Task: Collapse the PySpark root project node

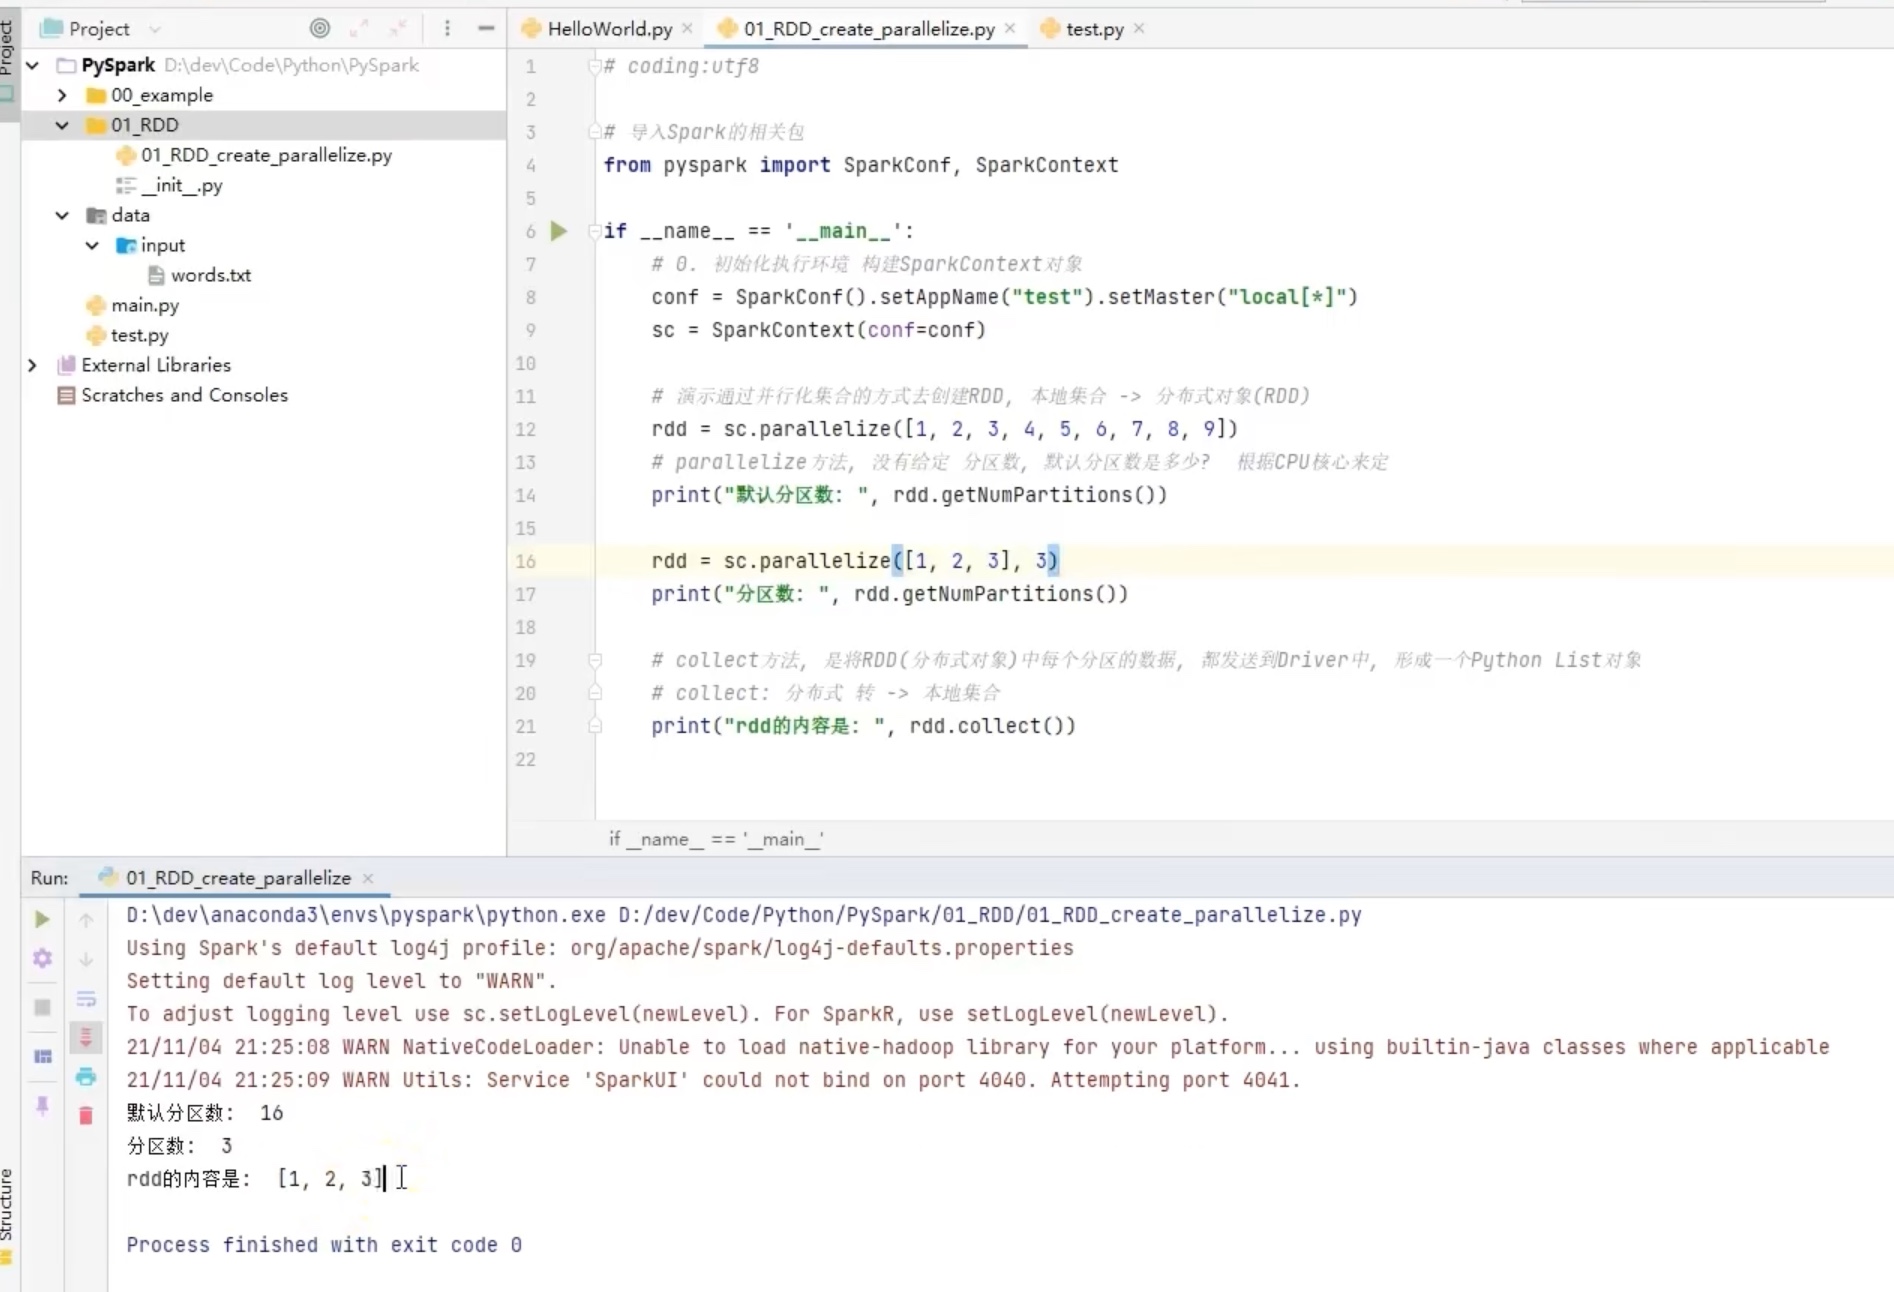Action: coord(33,65)
